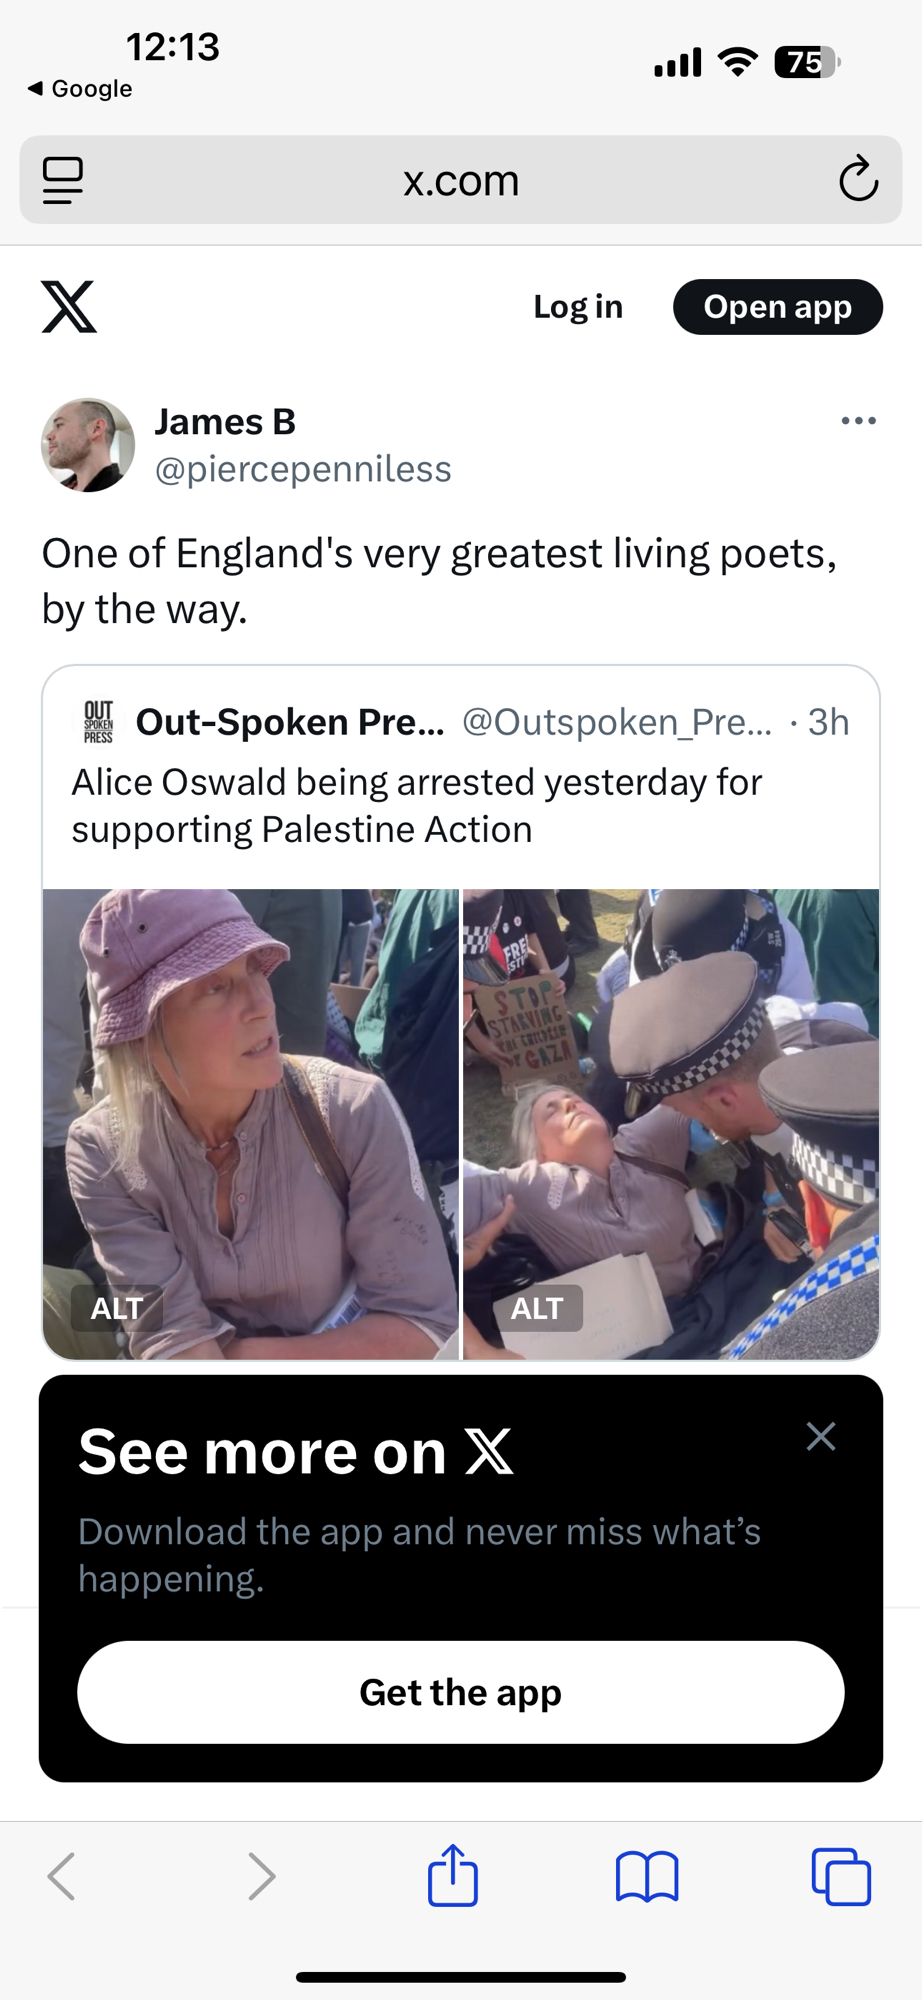Screen dimensions: 922x2000
Task: Go forward with the right arrow
Action: click(261, 1876)
